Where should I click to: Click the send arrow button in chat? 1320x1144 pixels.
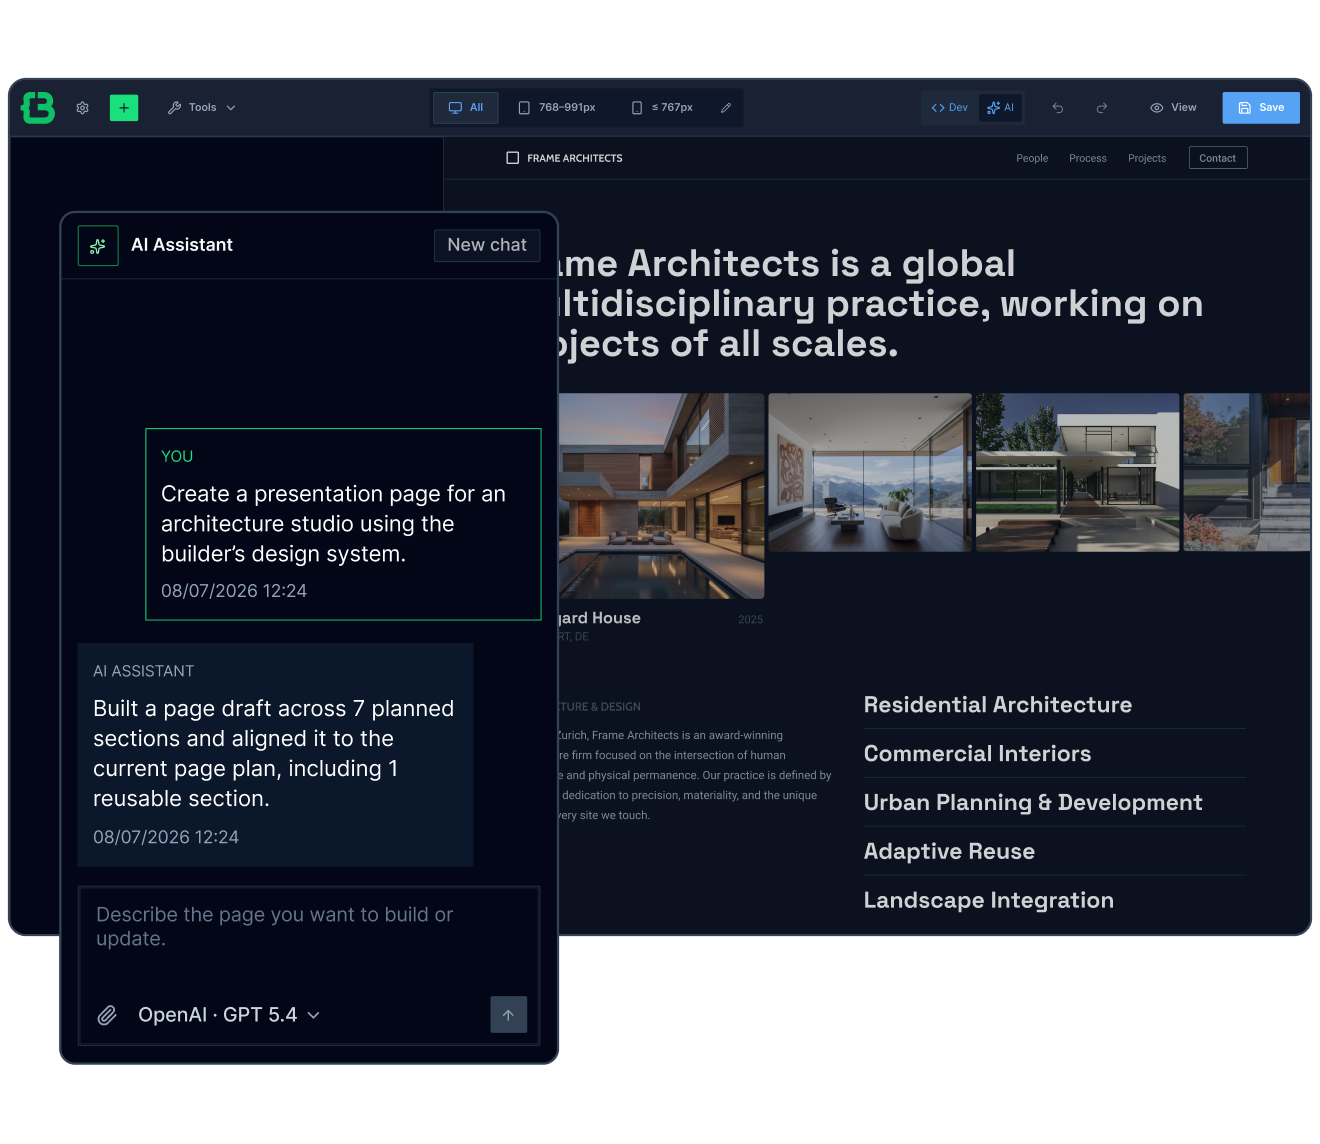point(509,1015)
